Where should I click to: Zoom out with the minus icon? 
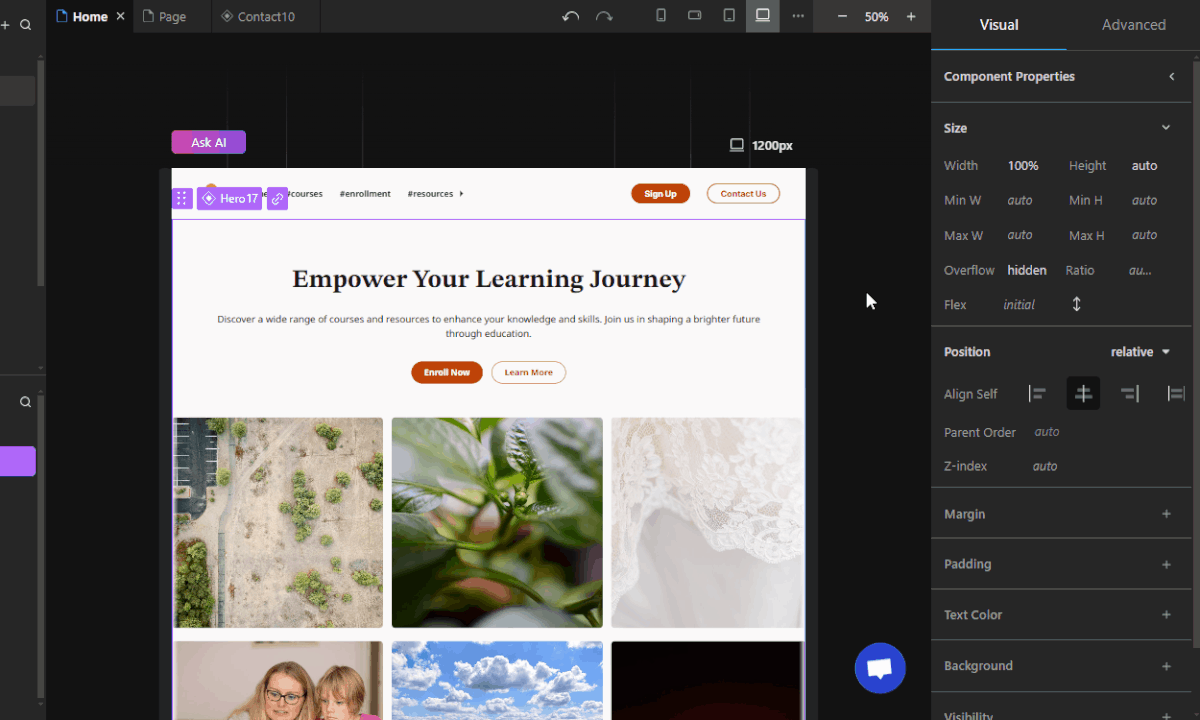(x=842, y=17)
